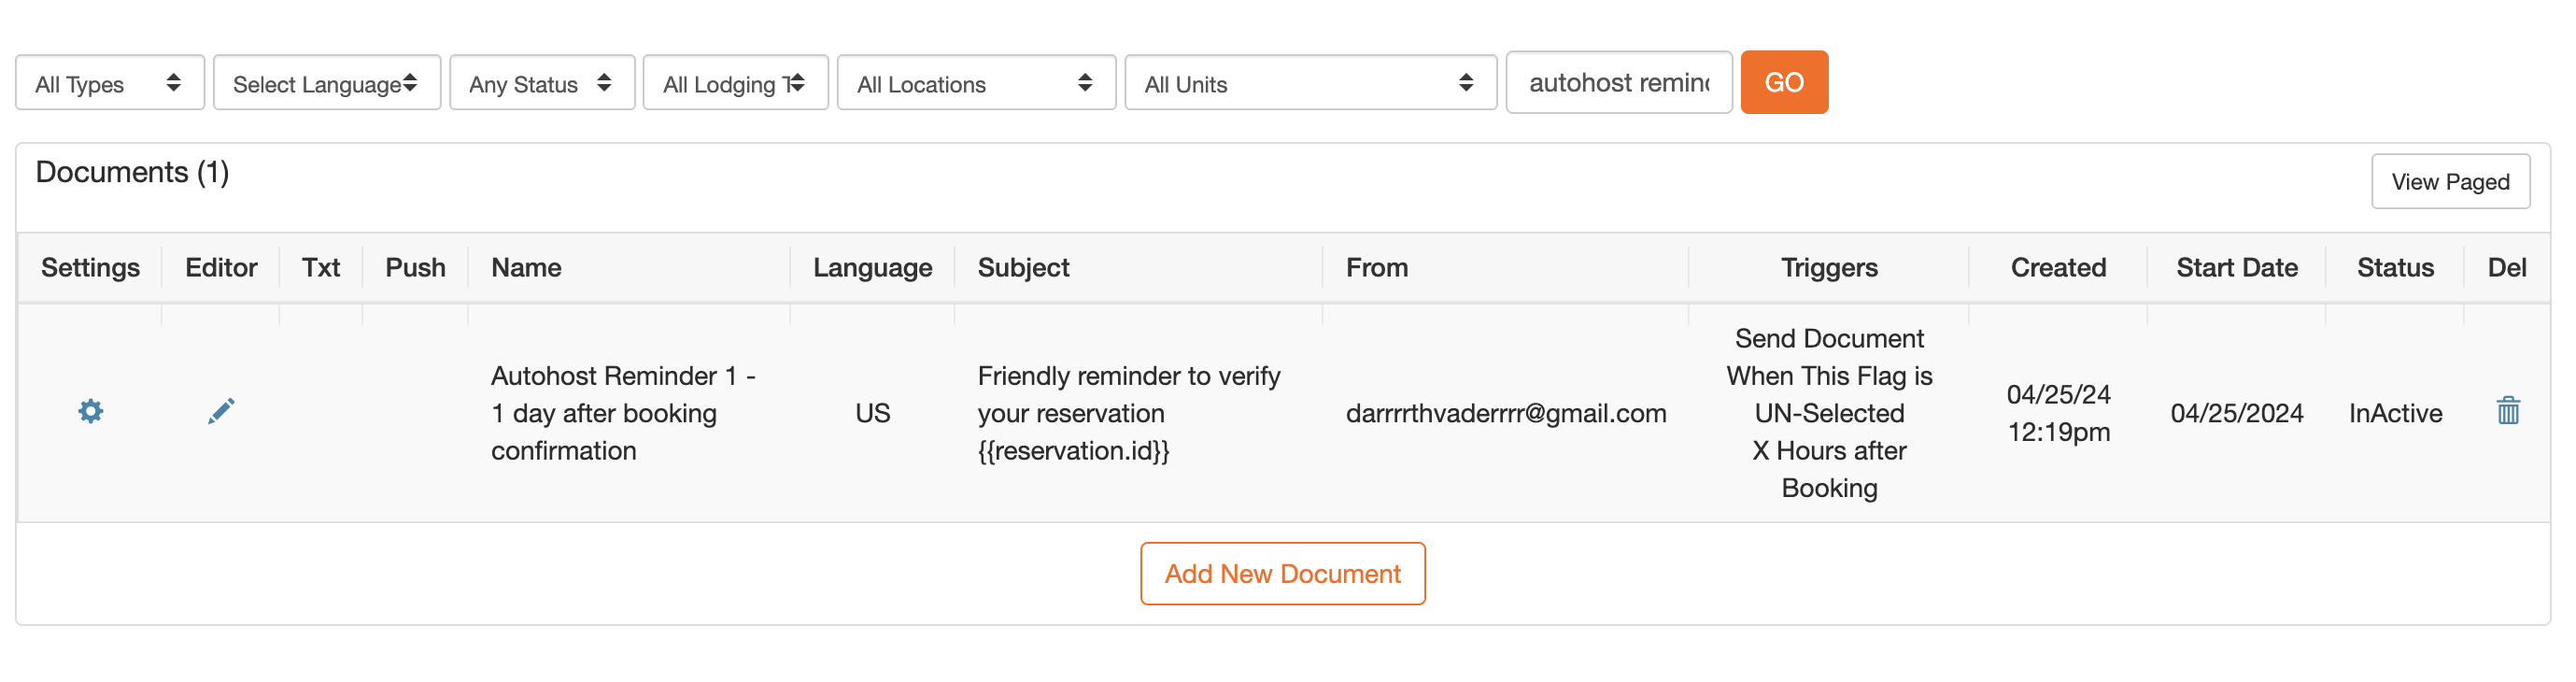The height and width of the screenshot is (682, 2576).
Task: Expand the Select Language dropdown
Action: [327, 83]
